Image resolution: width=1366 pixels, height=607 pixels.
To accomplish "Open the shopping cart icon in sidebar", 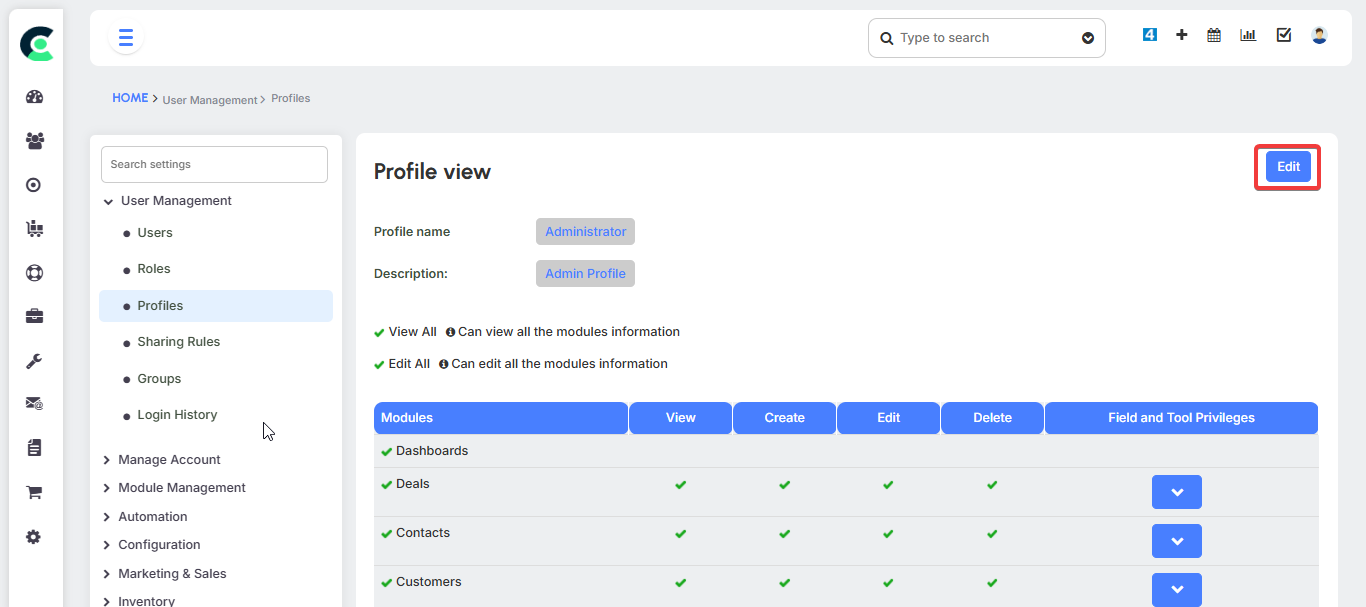I will (34, 492).
